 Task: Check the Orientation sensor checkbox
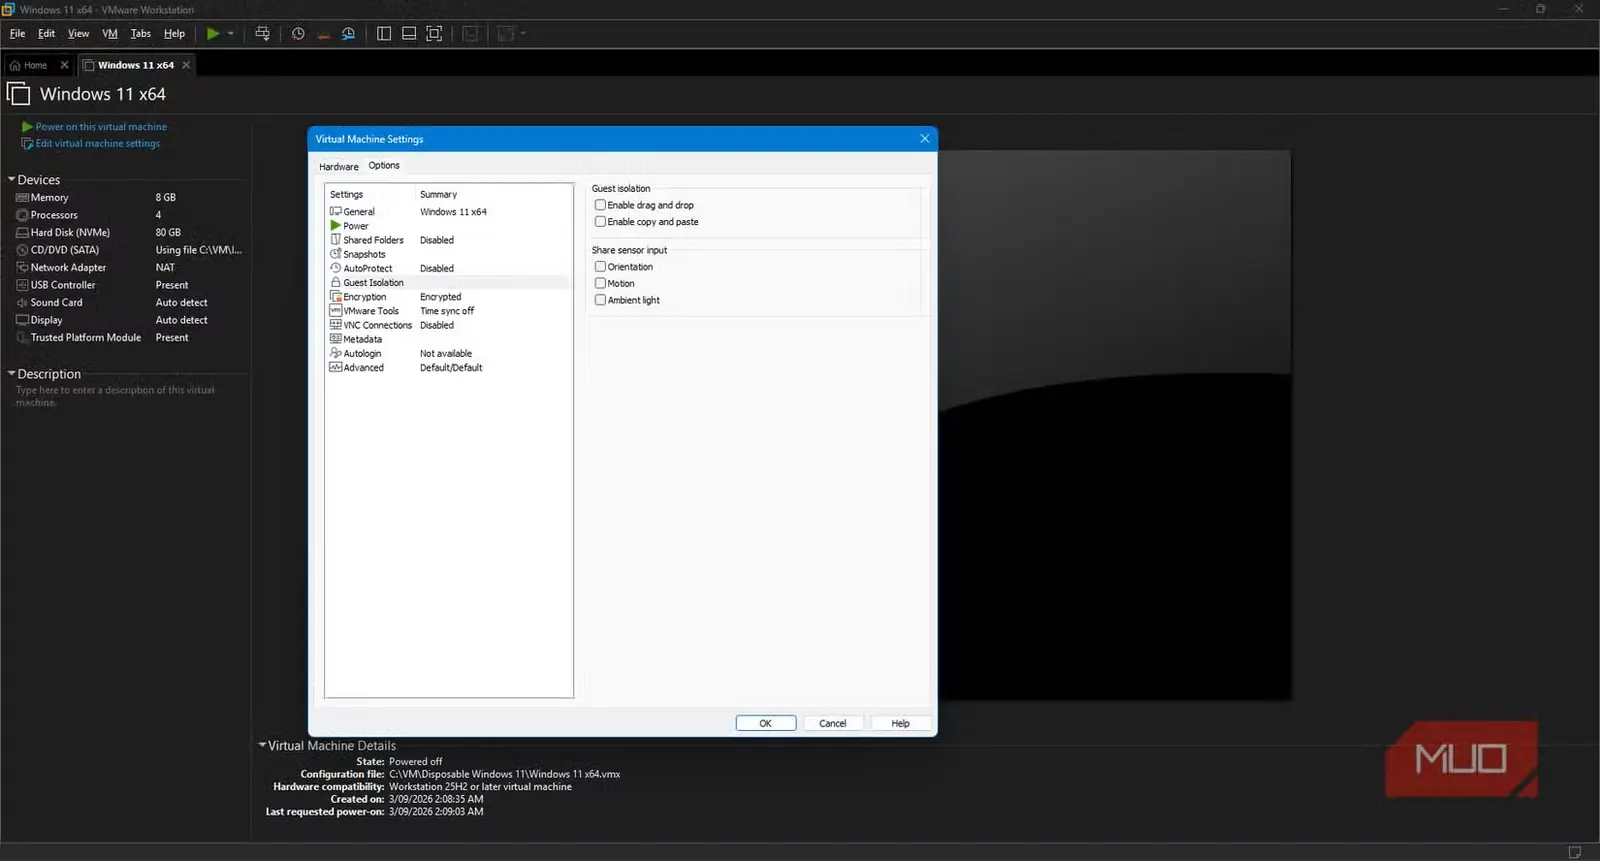[x=600, y=267]
